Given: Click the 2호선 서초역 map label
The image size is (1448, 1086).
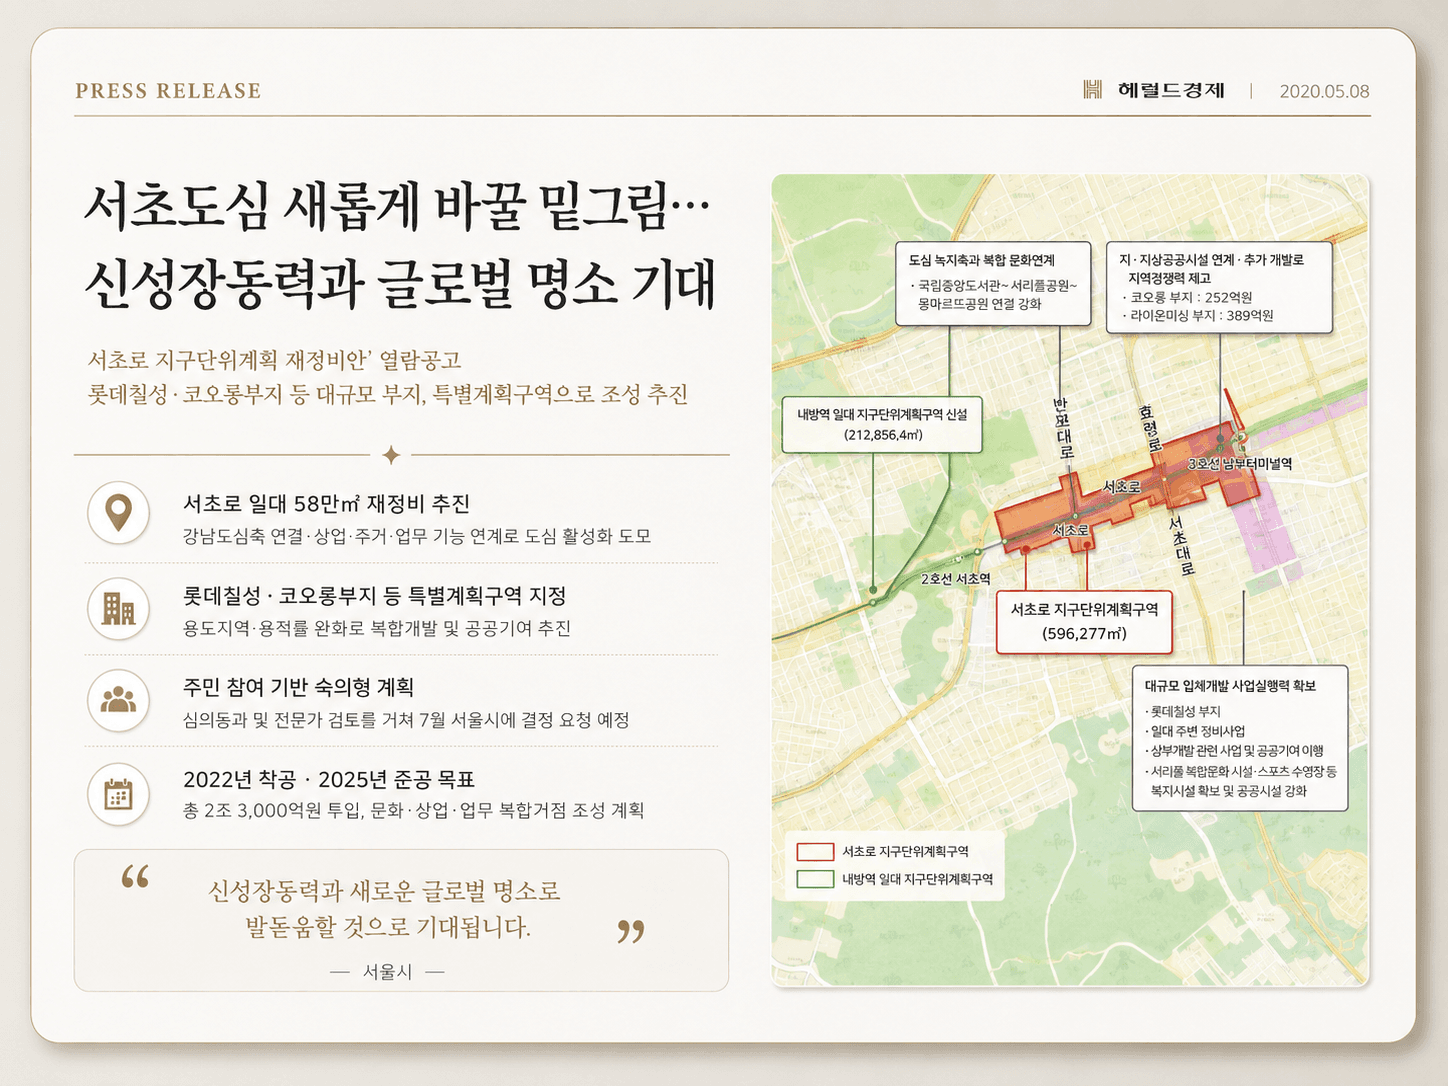Looking at the screenshot, I should [955, 579].
